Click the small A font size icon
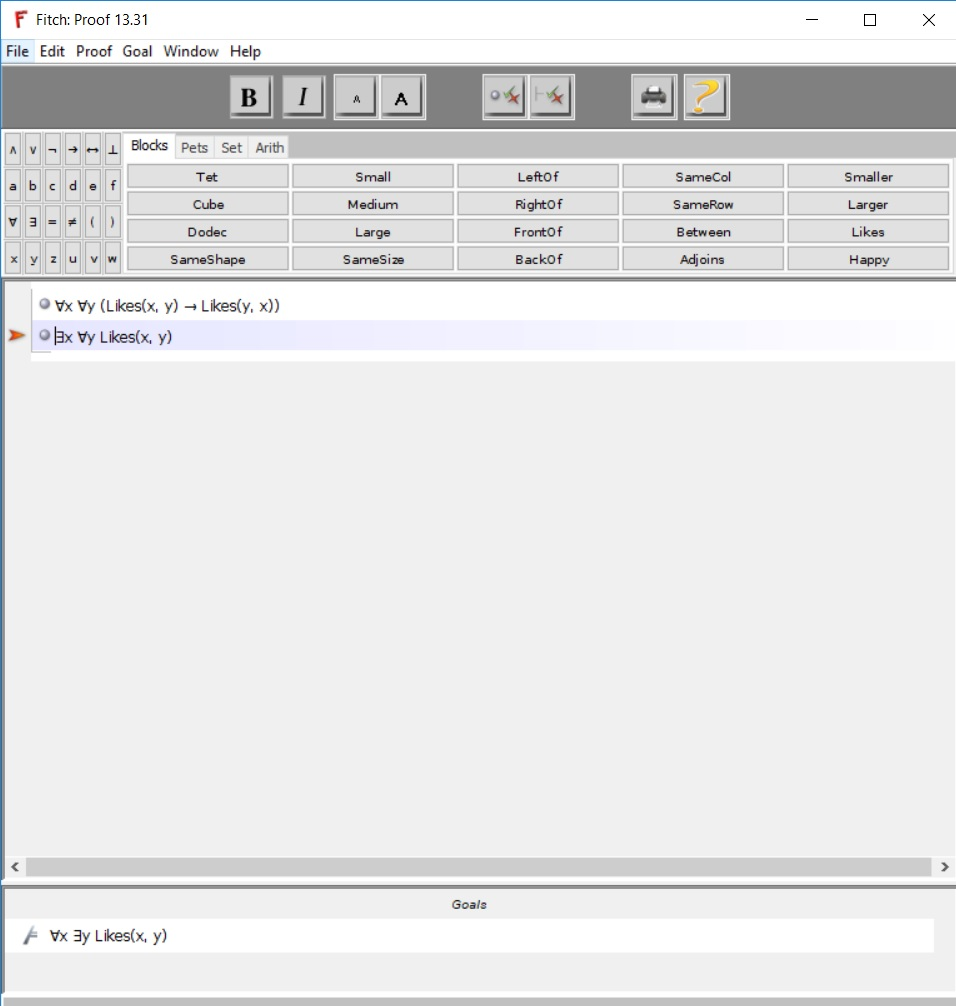Screen dimensions: 956x1006 click(x=355, y=96)
